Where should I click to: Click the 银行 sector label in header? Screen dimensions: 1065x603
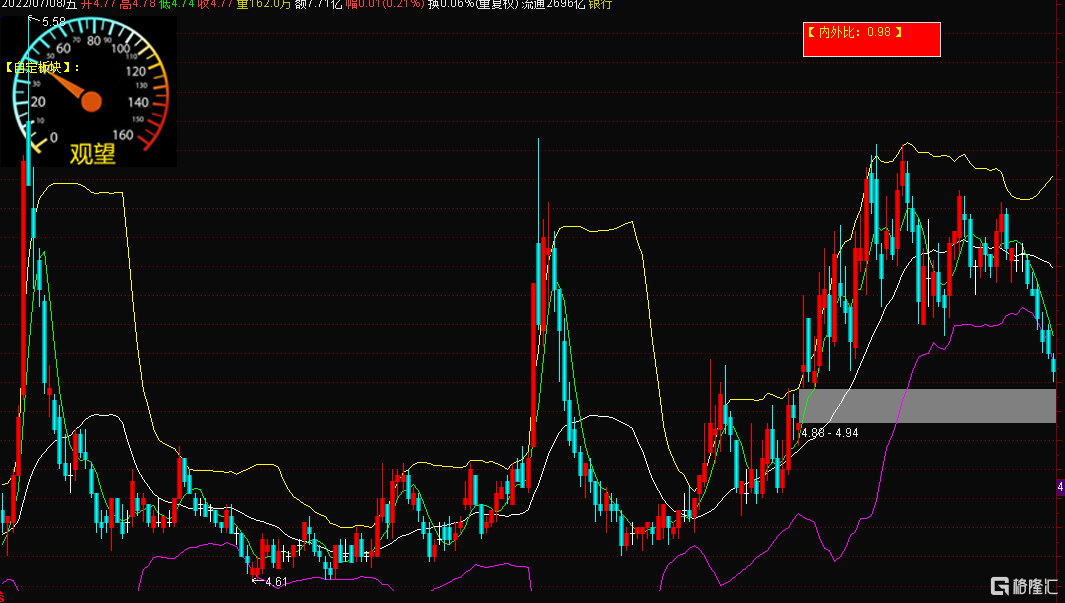600,5
